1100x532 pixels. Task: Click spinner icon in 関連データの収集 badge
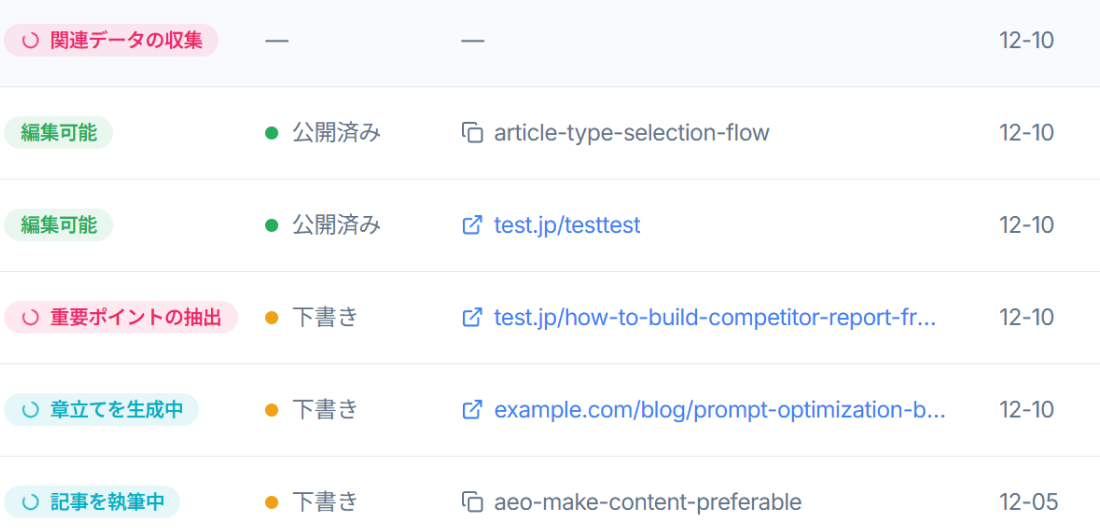(x=30, y=41)
